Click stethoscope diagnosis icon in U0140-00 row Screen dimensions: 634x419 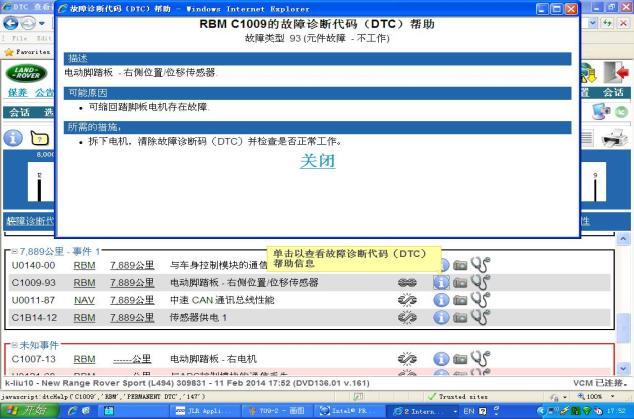[480, 265]
